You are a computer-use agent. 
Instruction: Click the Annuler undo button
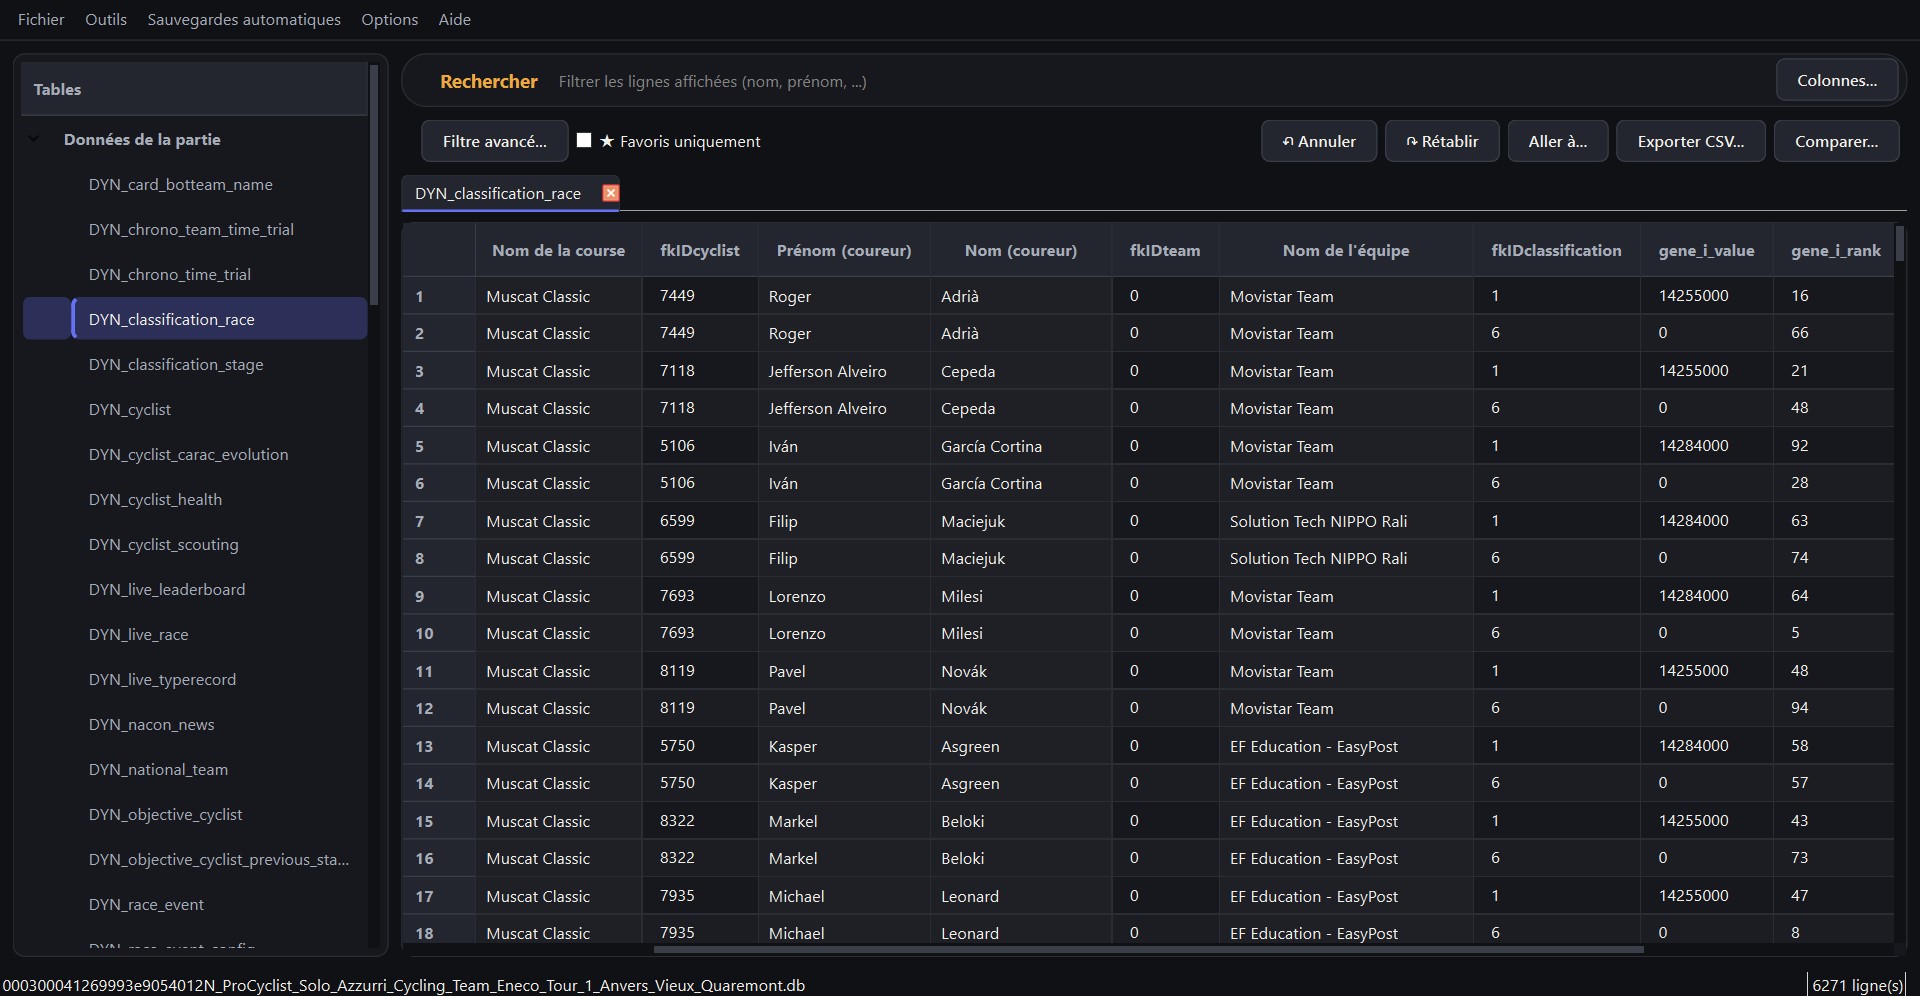(x=1319, y=141)
